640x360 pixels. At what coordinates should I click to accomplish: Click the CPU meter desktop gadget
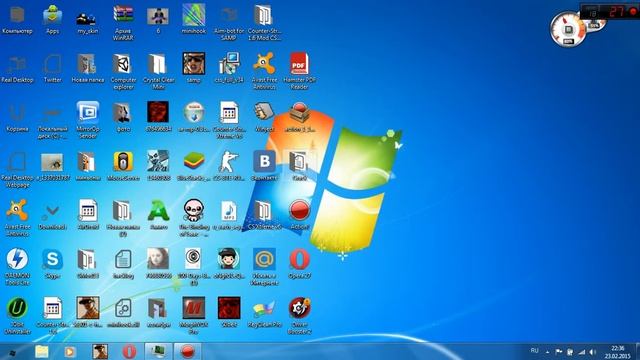coord(568,30)
